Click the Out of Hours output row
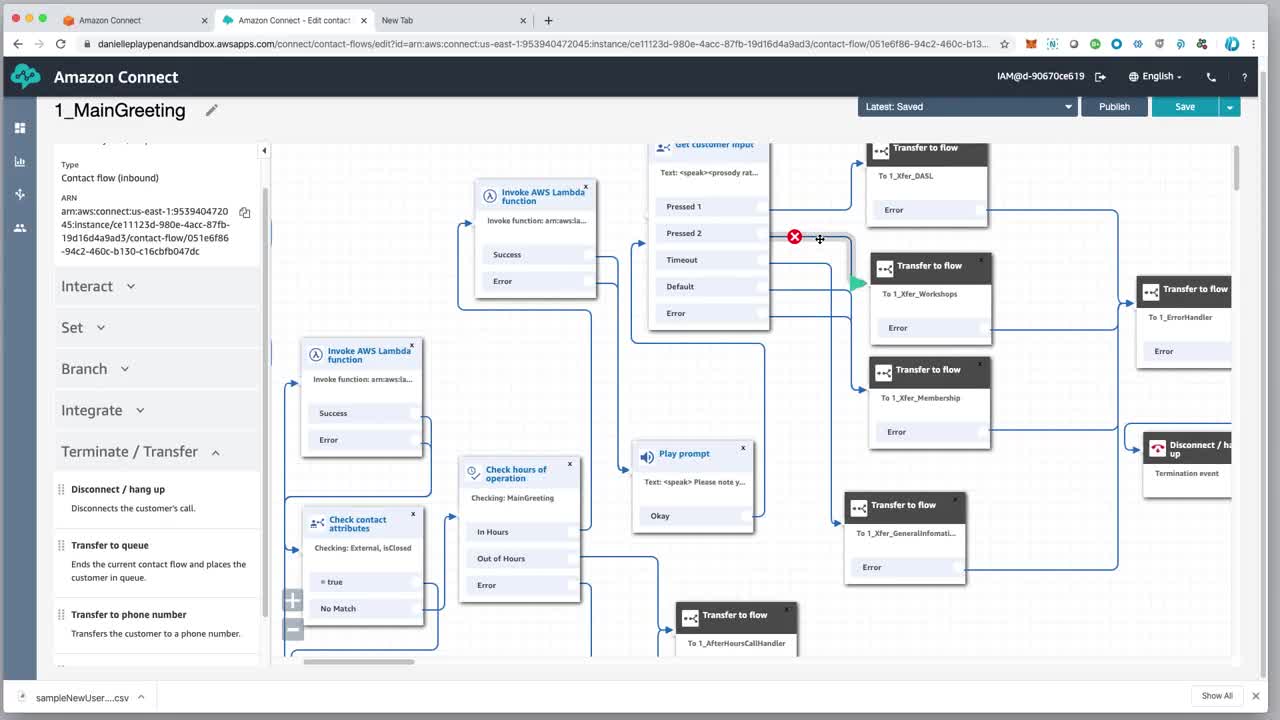 [519, 559]
